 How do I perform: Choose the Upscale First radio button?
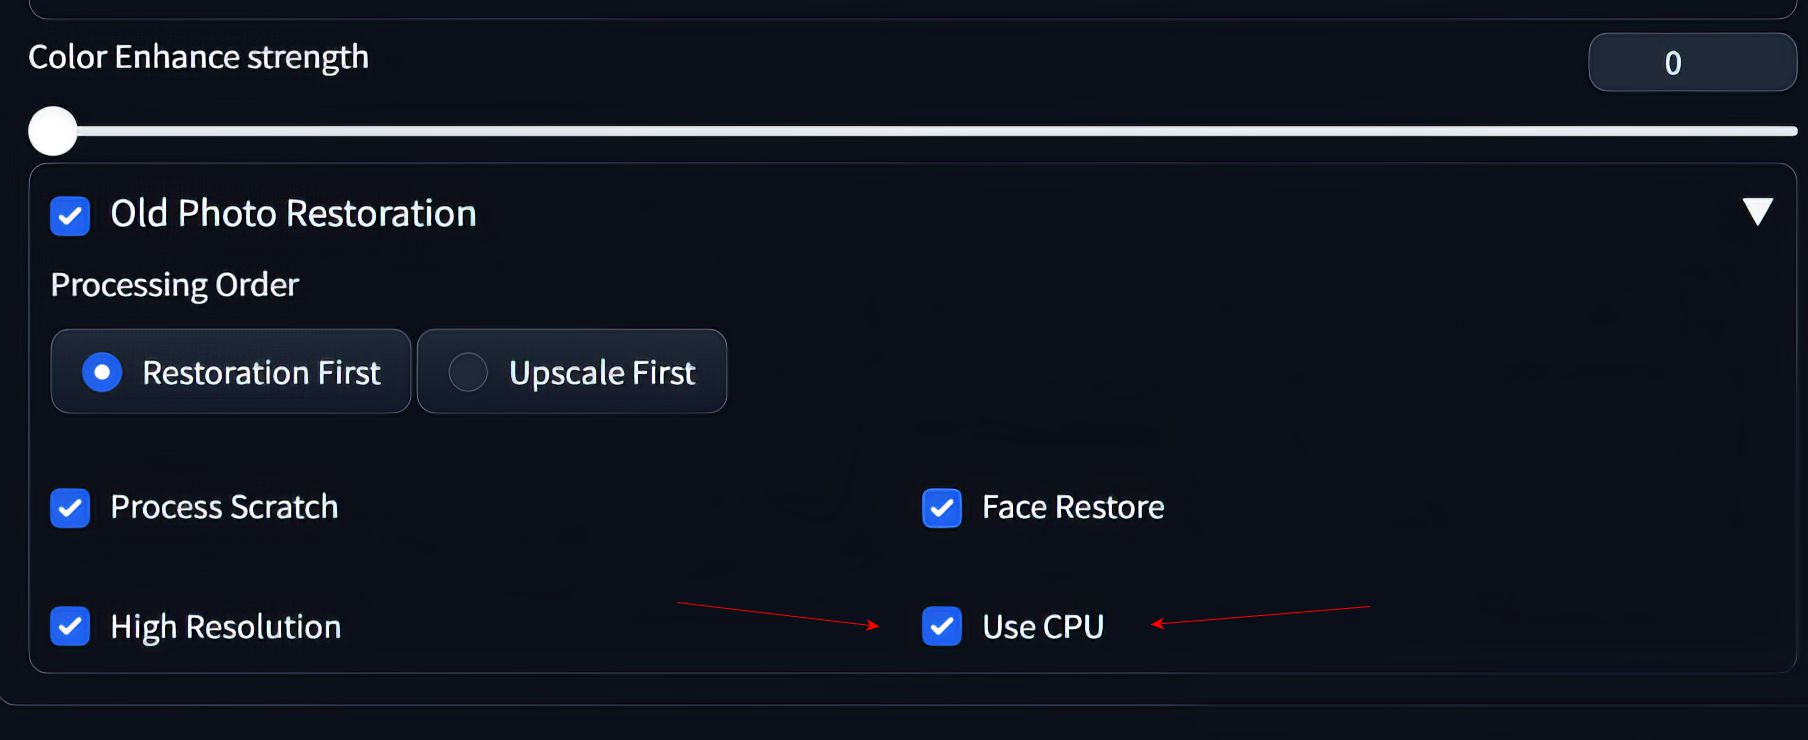pos(468,372)
